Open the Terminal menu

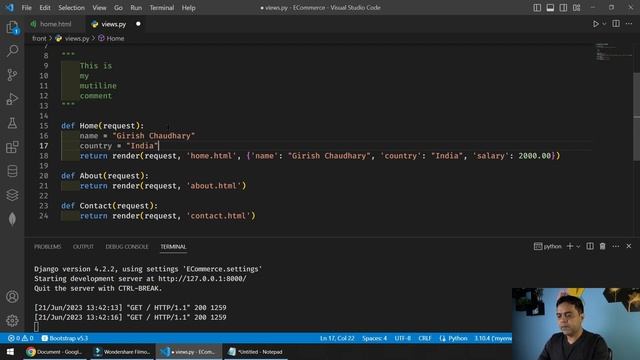[x=162, y=8]
